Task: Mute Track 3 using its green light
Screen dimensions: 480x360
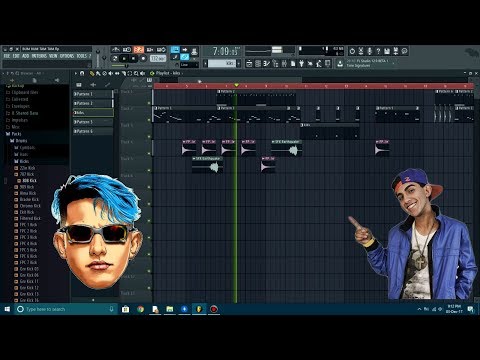Action: 149,136
